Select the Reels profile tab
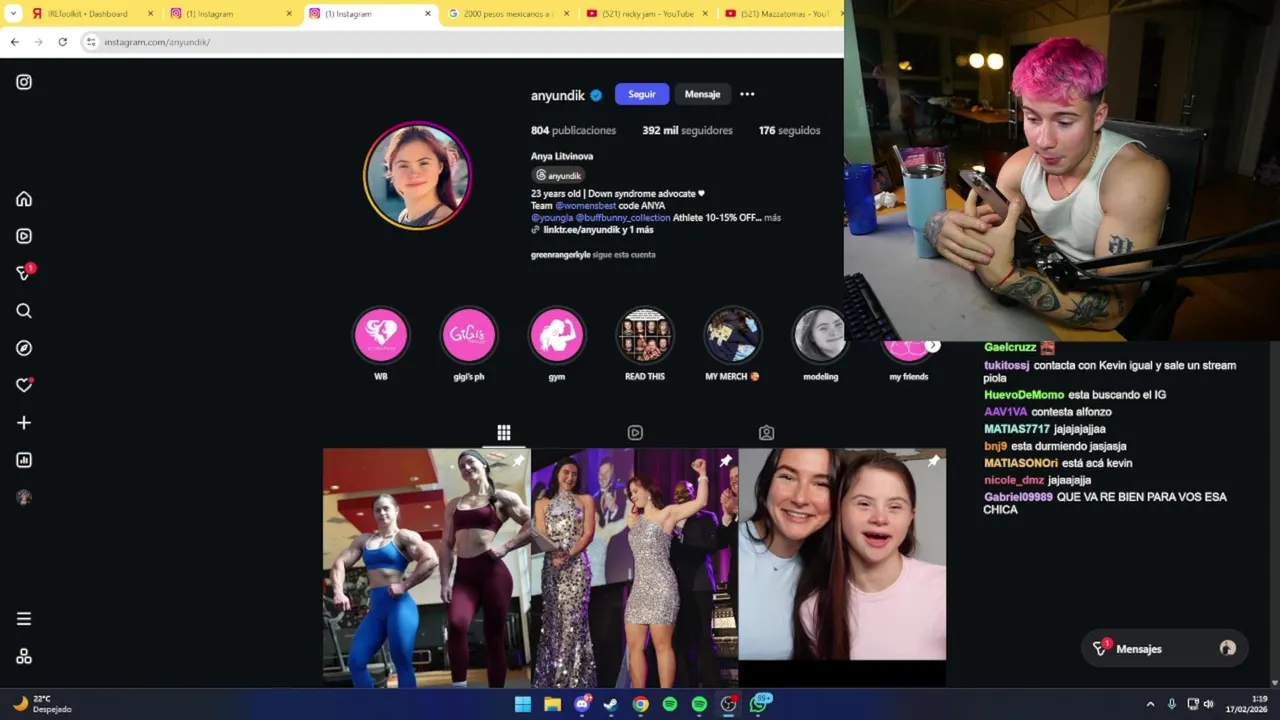 [635, 433]
